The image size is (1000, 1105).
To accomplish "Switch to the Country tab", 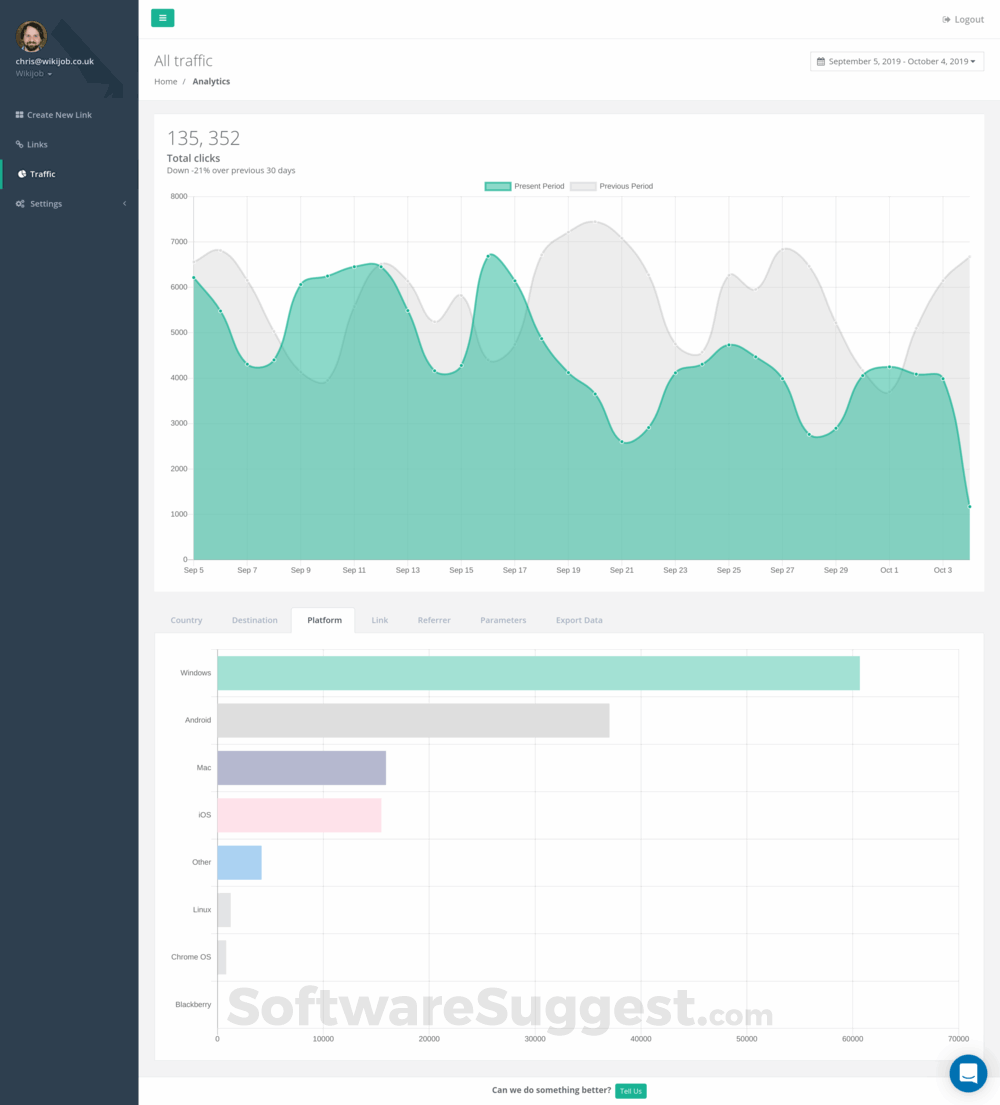I will pos(186,620).
